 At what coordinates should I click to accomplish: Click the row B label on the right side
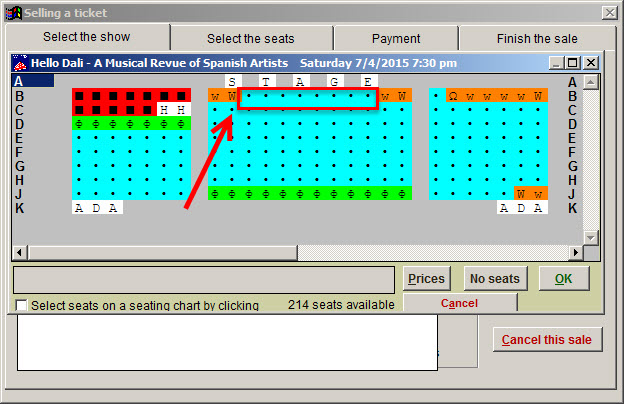572,96
